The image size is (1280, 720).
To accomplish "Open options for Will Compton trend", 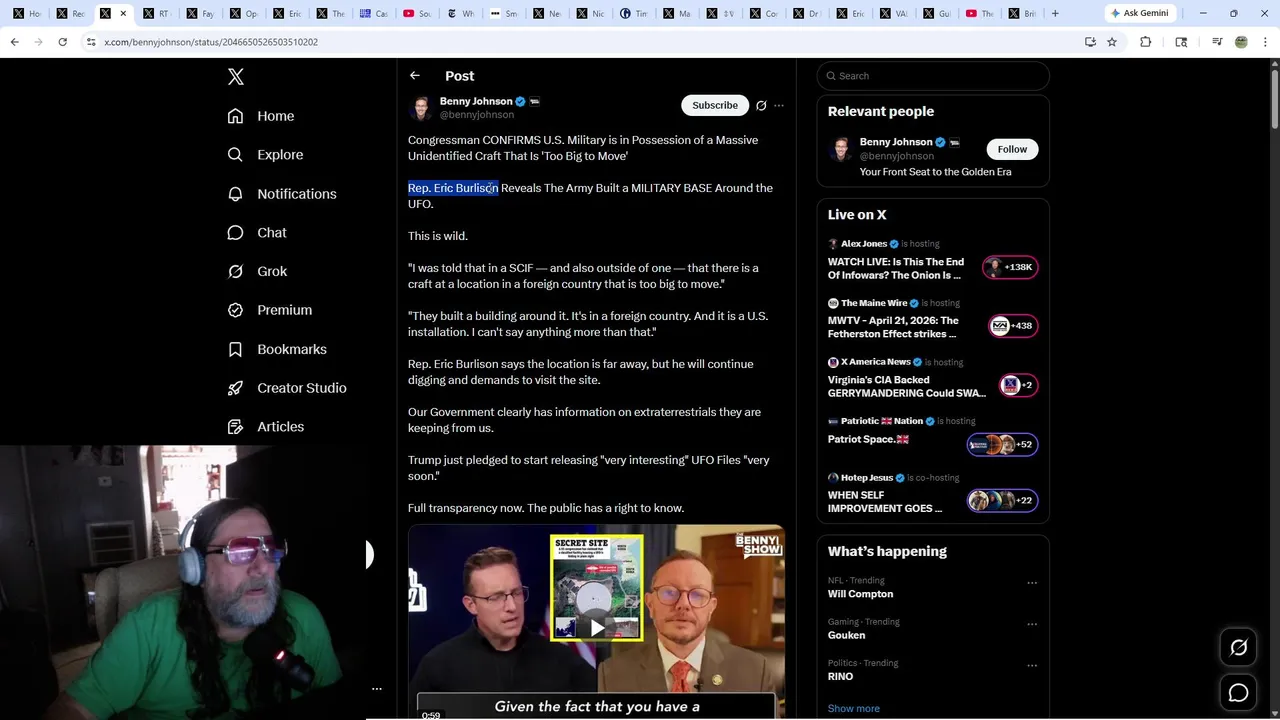I will (x=1032, y=583).
